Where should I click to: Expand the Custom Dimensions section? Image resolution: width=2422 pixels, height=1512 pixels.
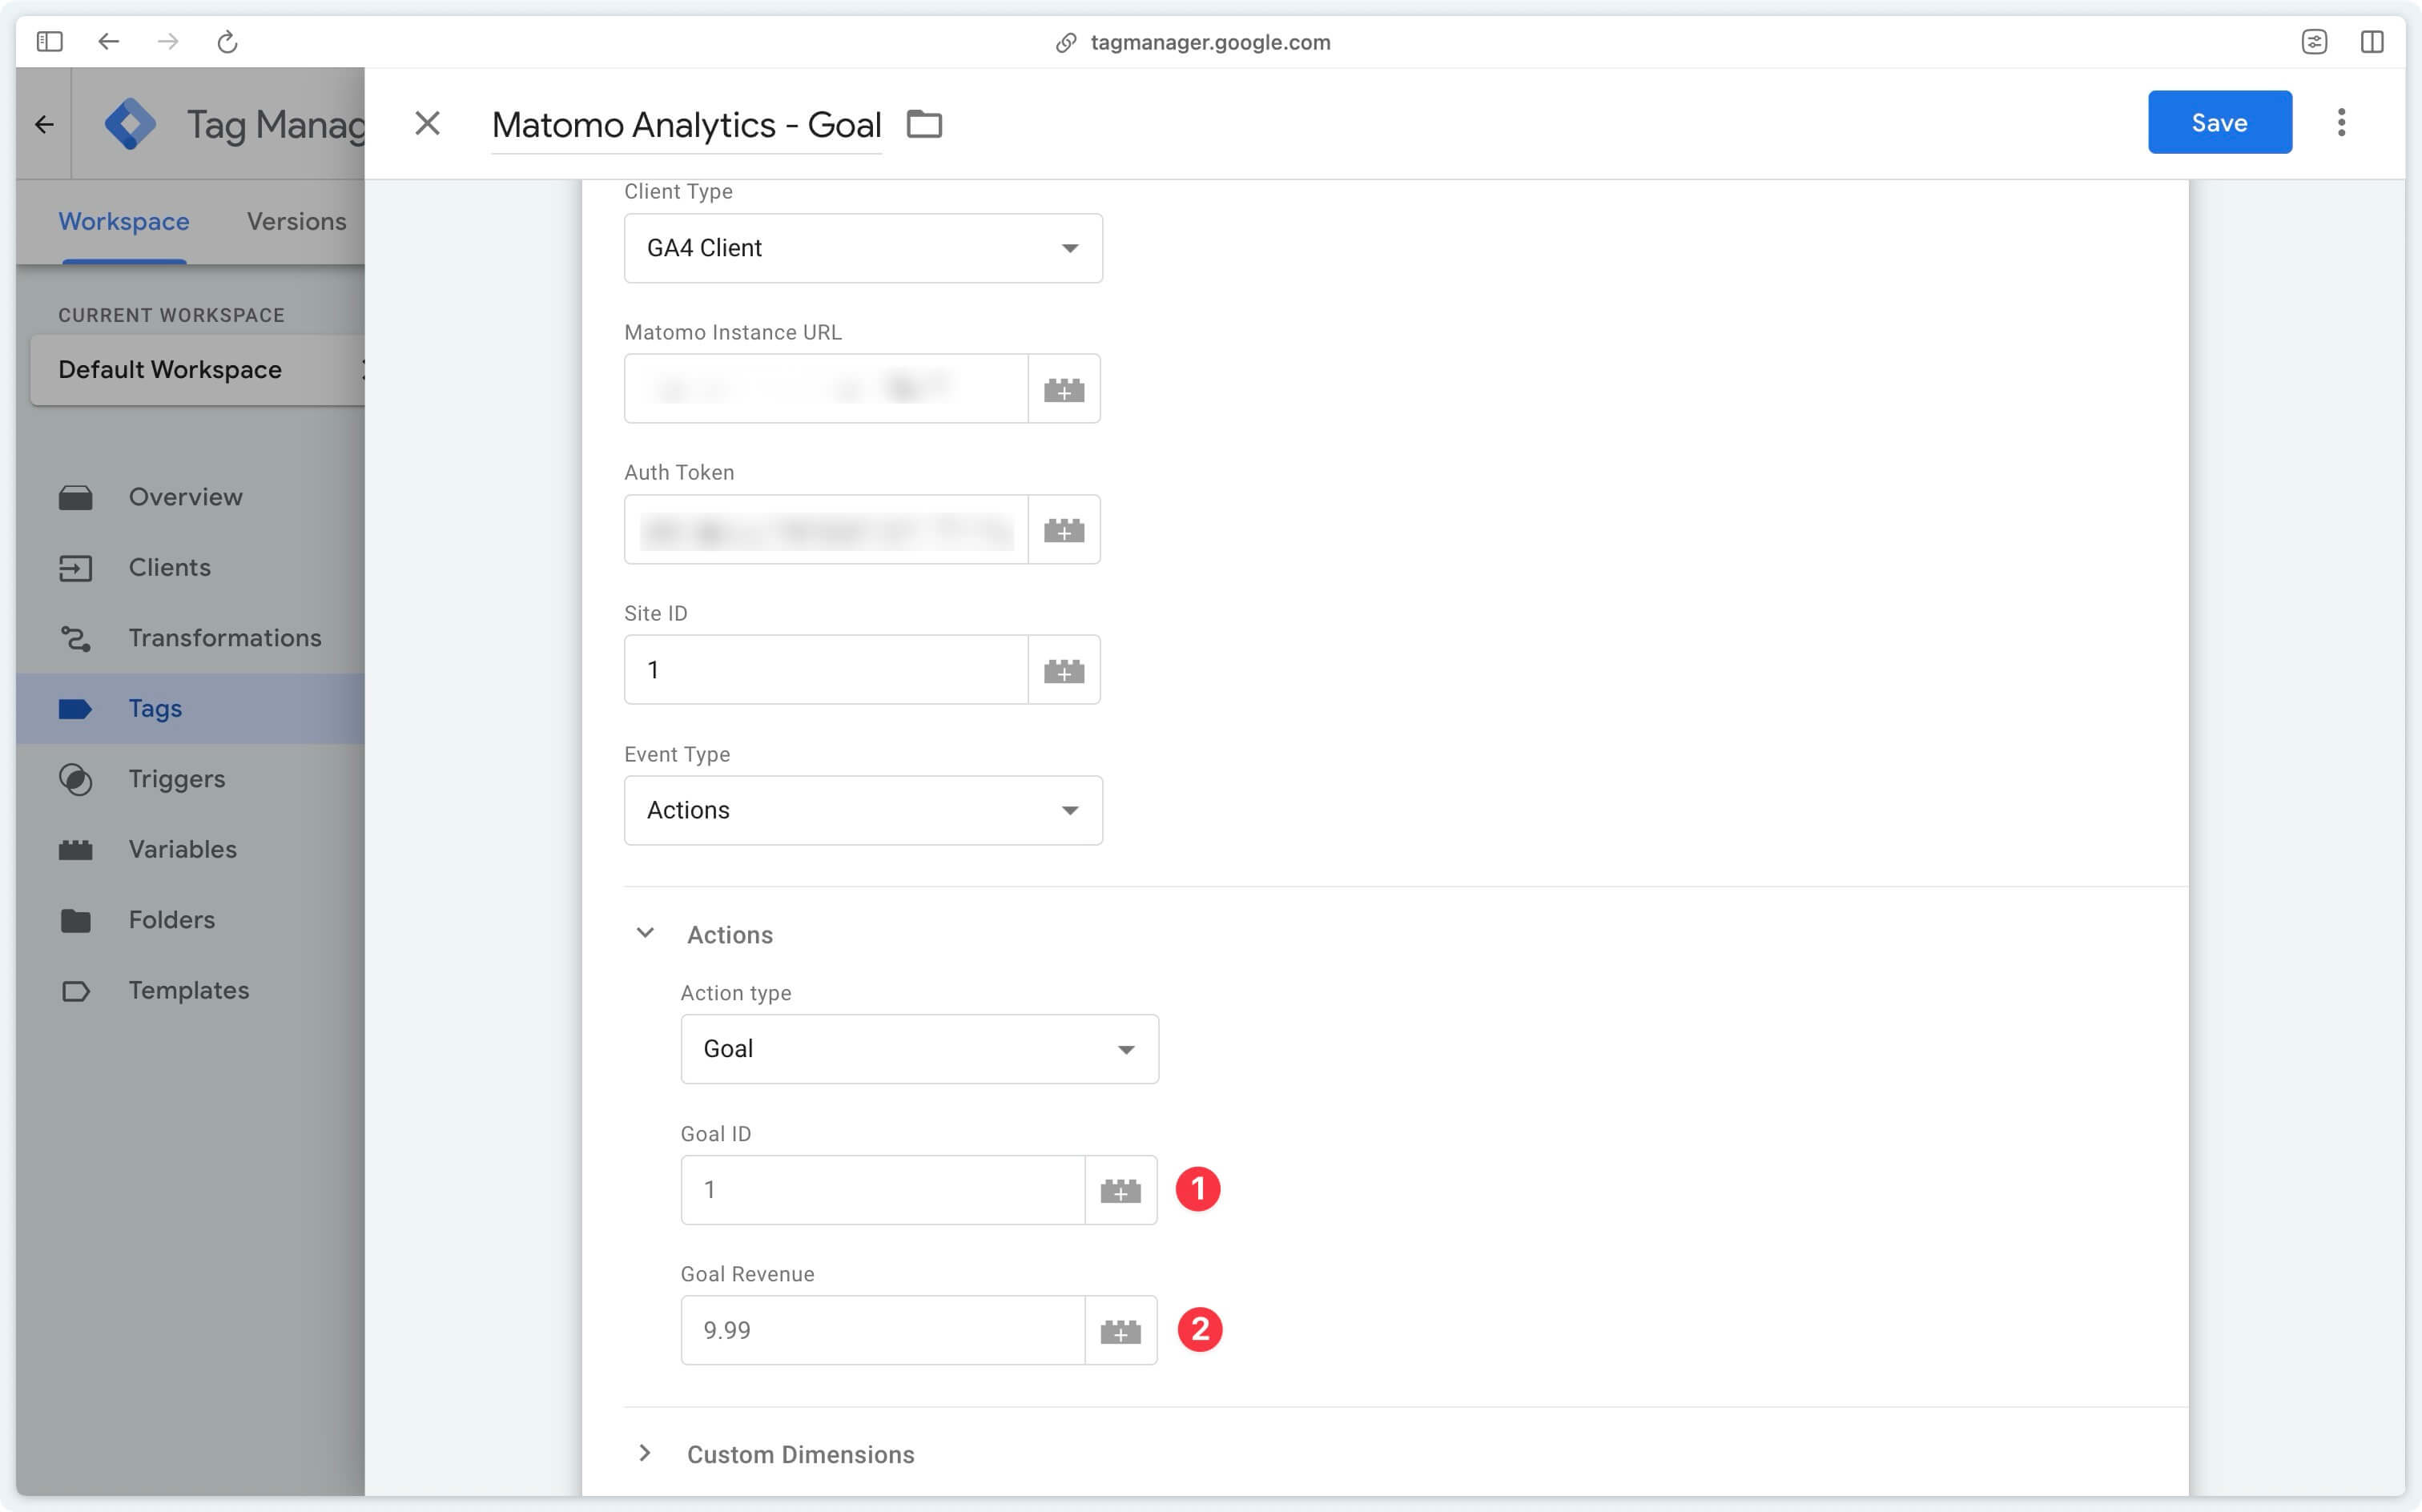(x=645, y=1453)
